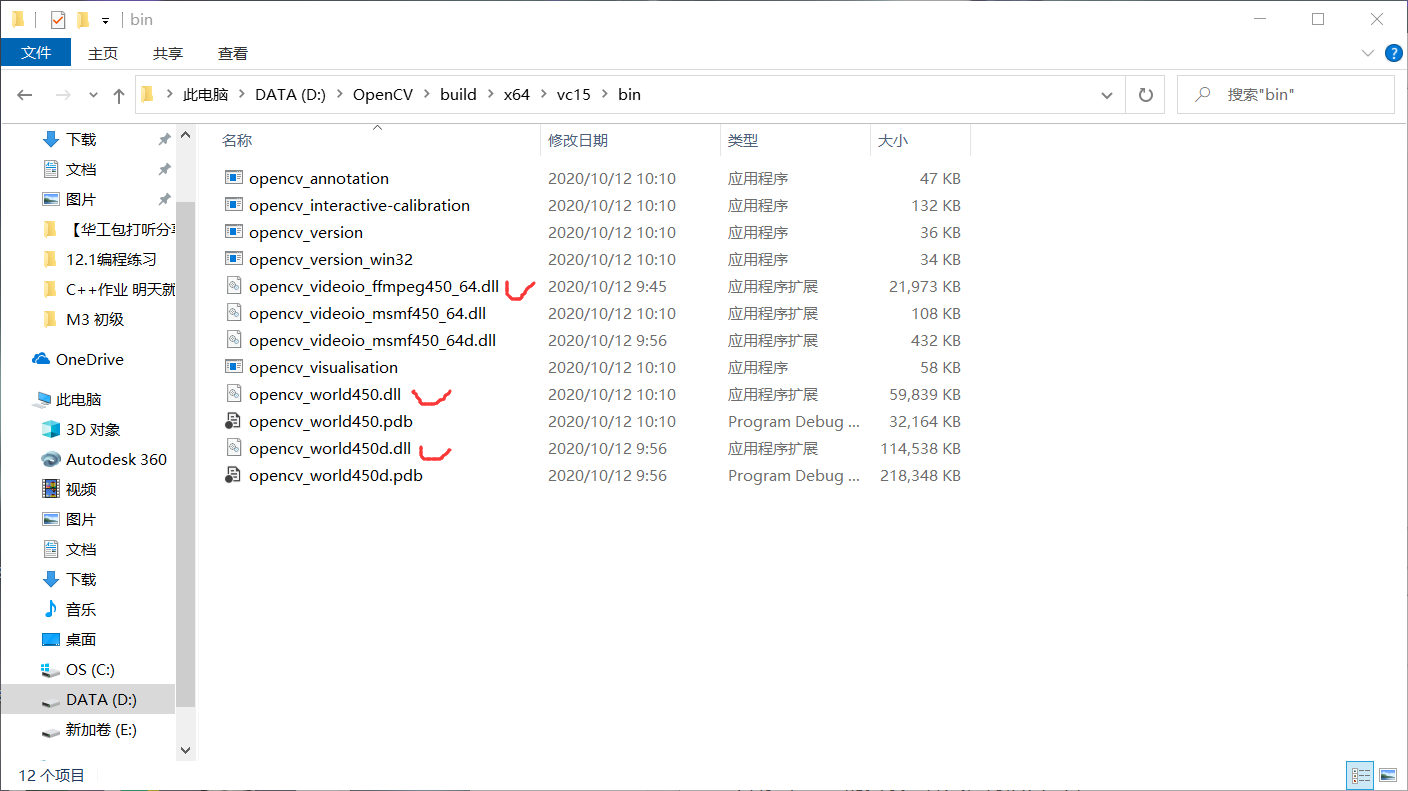Sort by the 名称 column header
1408x791 pixels.
pos(237,141)
